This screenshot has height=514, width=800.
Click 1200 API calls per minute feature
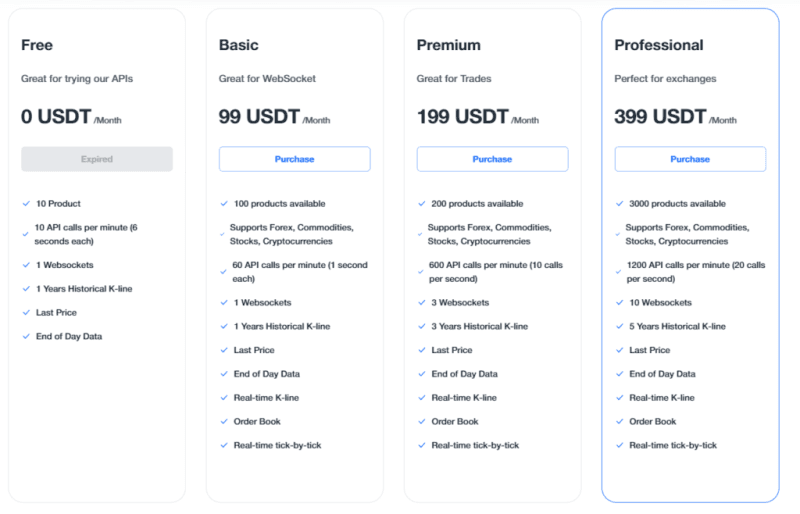[696, 272]
